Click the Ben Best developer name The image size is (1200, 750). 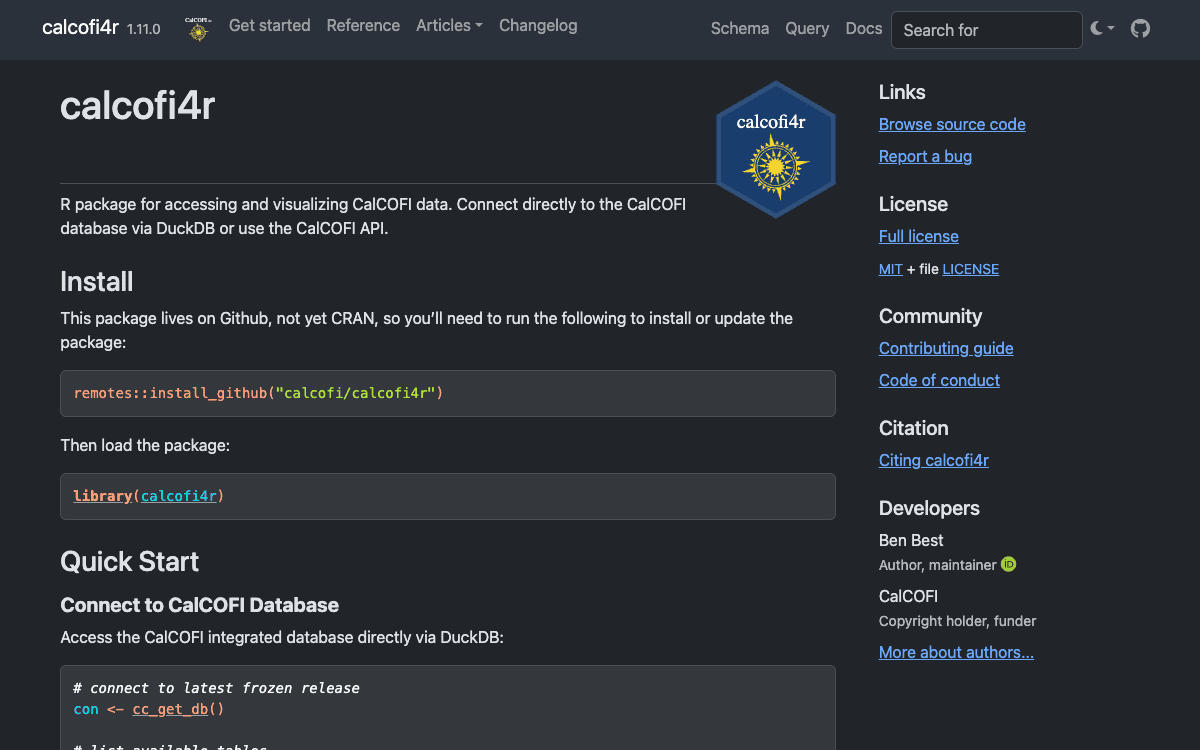pyautogui.click(x=911, y=540)
